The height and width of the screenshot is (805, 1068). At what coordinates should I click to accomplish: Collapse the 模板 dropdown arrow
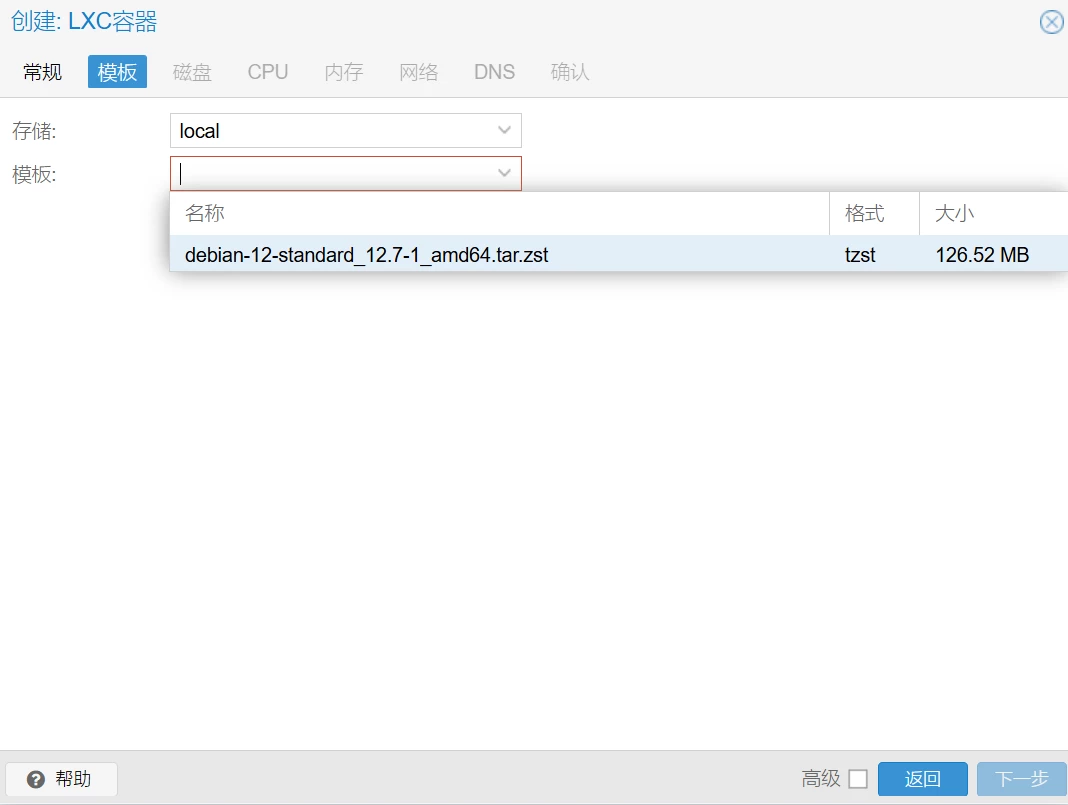pos(504,174)
